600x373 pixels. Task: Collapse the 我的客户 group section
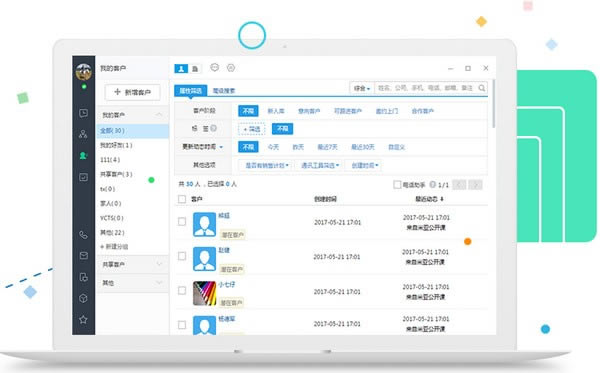click(159, 115)
